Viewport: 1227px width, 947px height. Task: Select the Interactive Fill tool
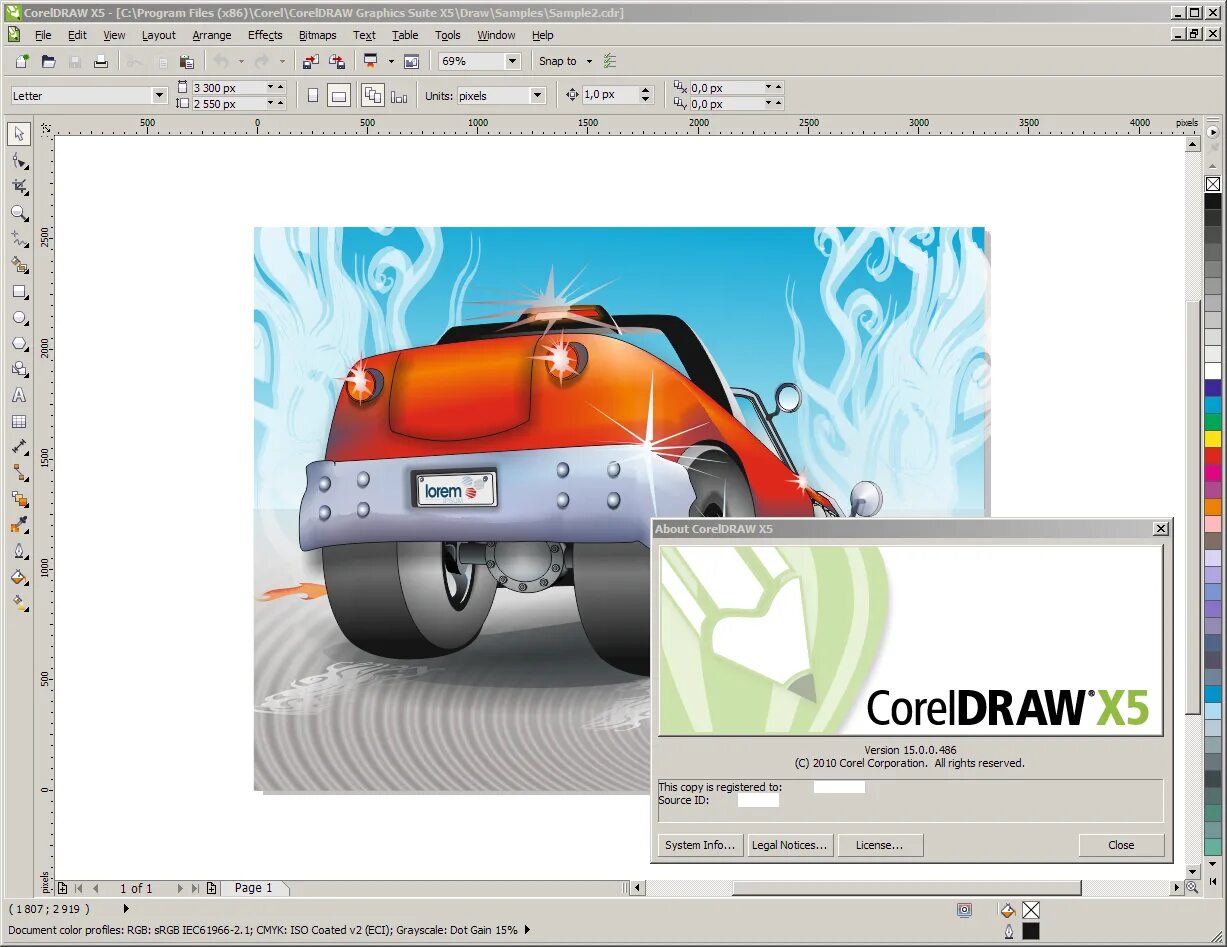click(19, 604)
